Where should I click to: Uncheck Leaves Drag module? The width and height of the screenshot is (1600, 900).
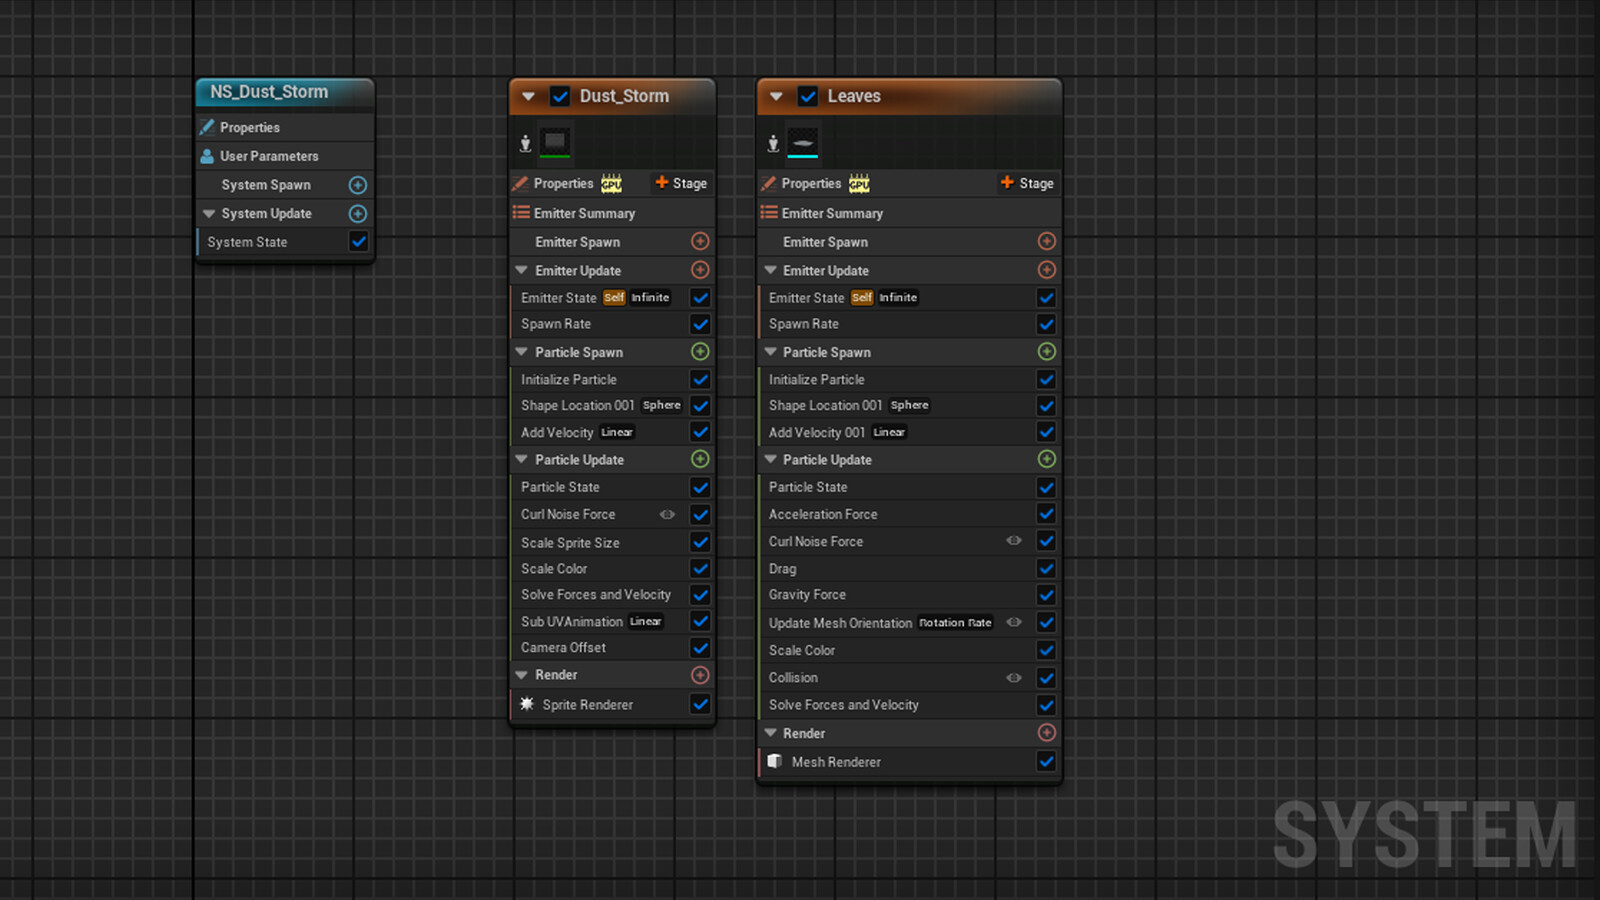[1046, 568]
